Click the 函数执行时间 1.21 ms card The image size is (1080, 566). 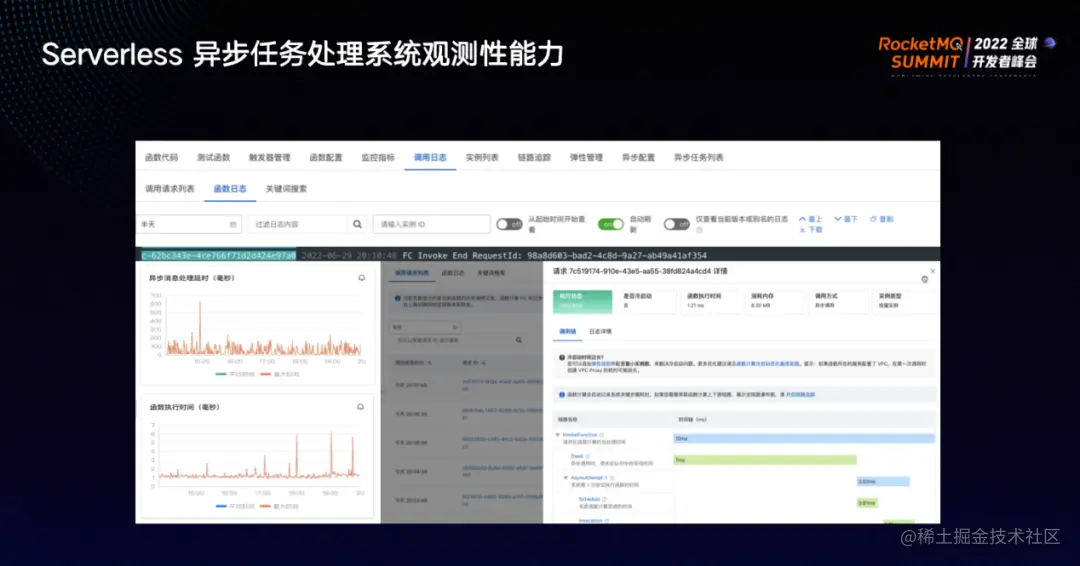click(711, 301)
